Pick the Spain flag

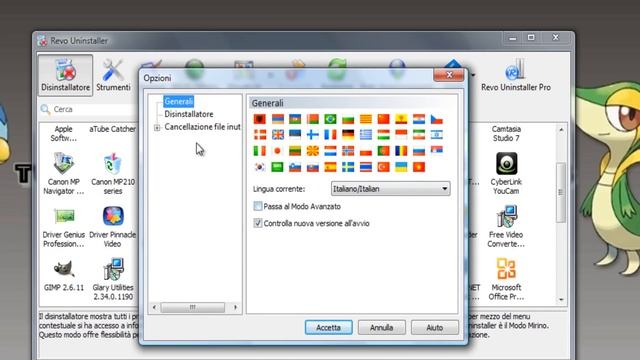tap(330, 167)
